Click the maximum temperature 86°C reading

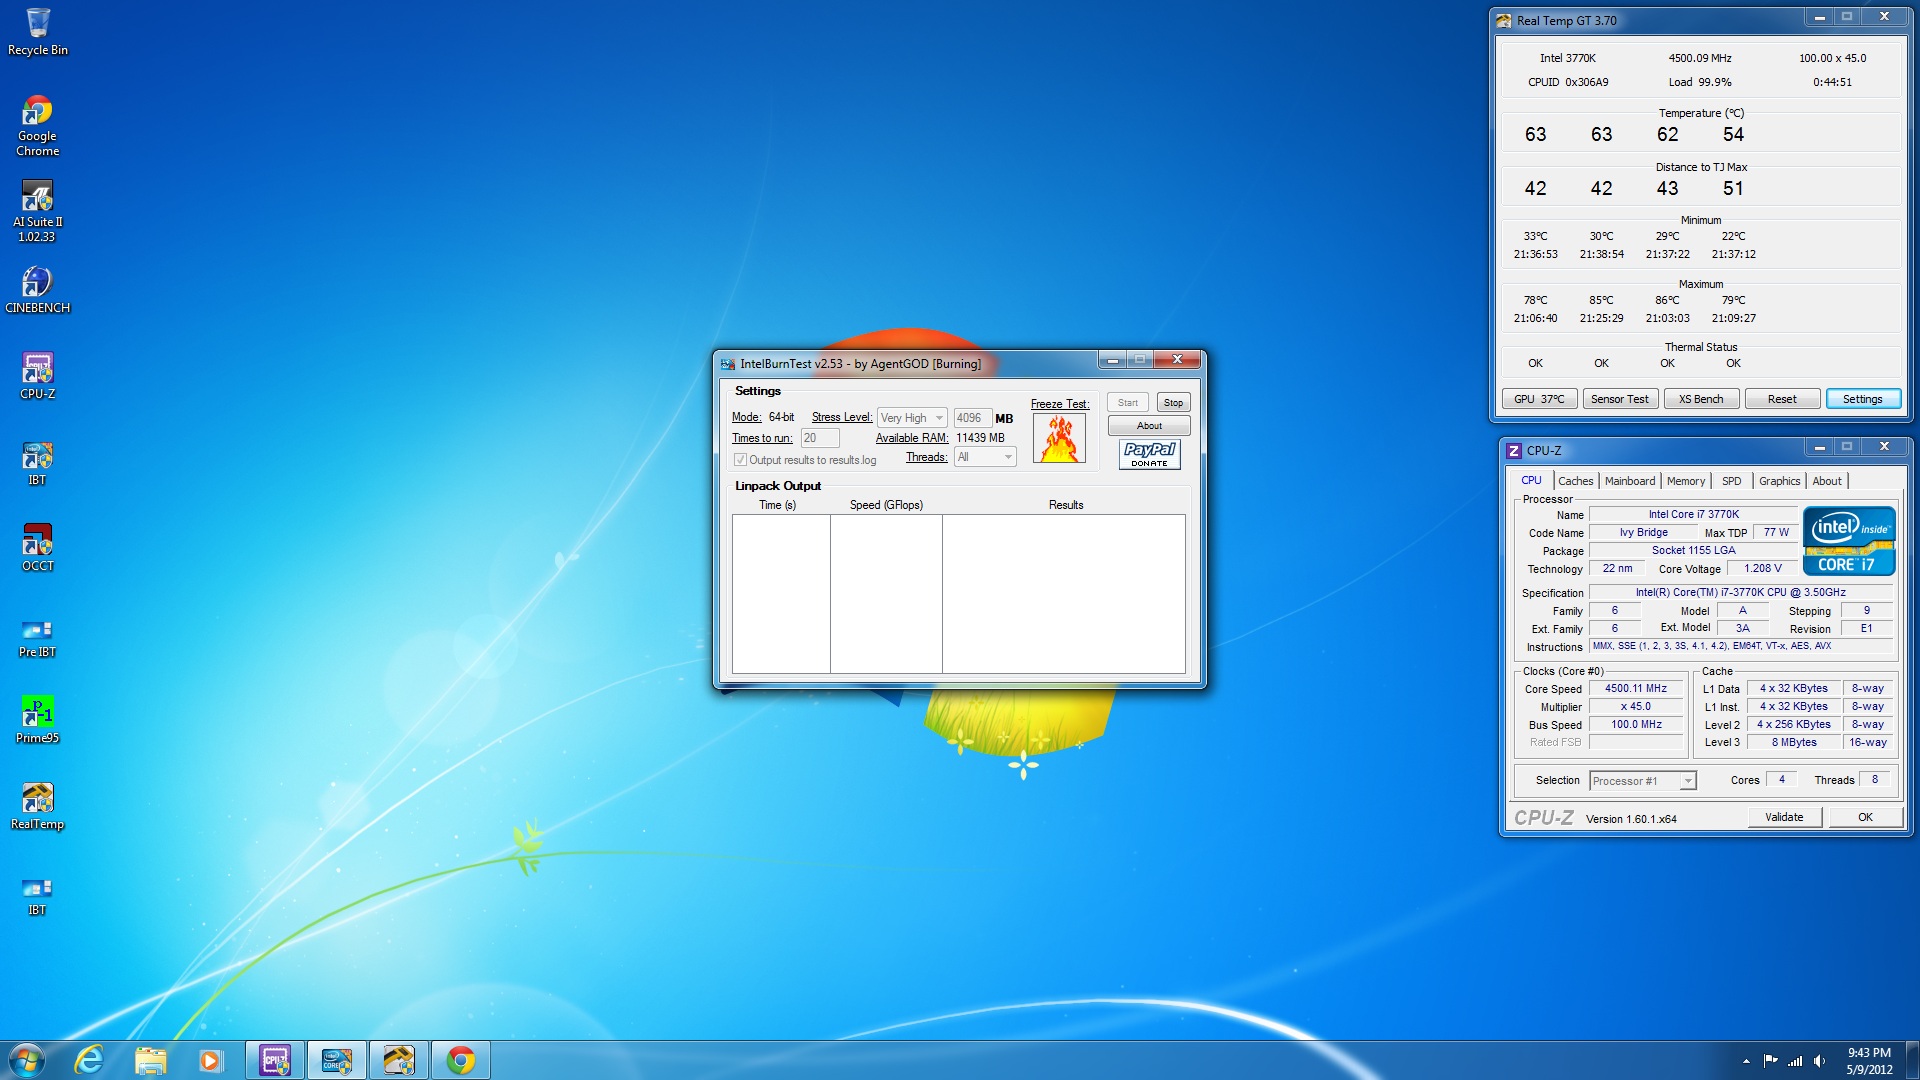[x=1667, y=300]
